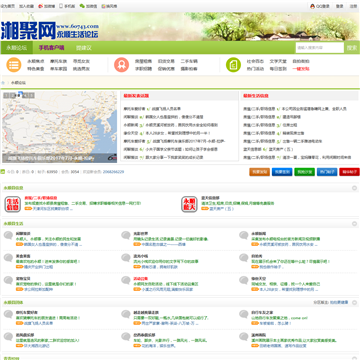Open the 特色美食 category link
The width and height of the screenshot is (360, 360).
coord(36,69)
